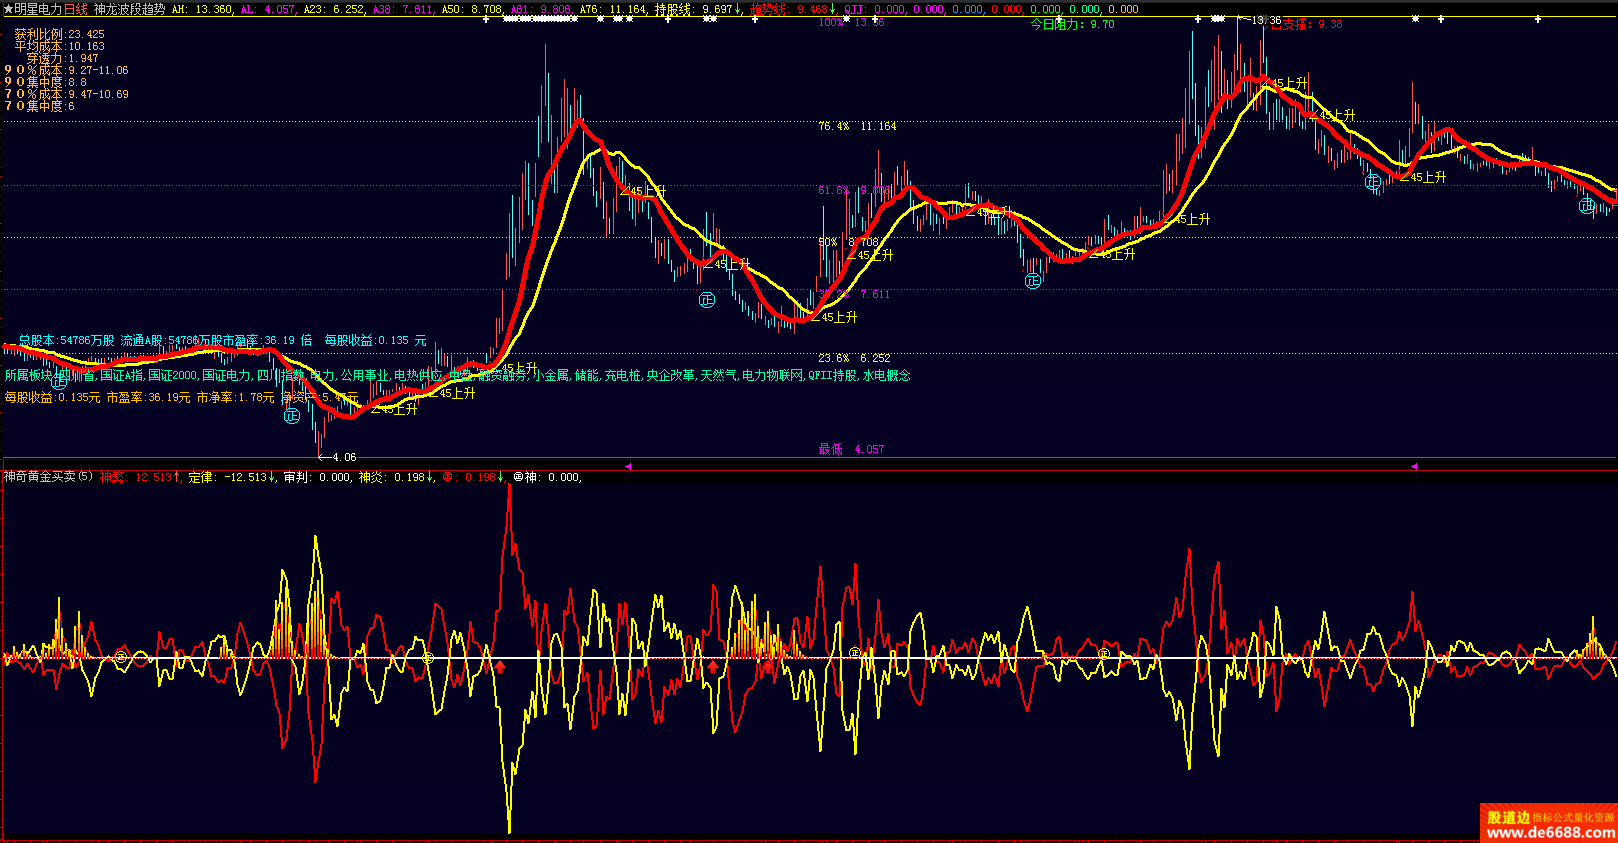Screen dimensions: 1618x843
Task: Select the 日线 period label
Action: (76, 9)
